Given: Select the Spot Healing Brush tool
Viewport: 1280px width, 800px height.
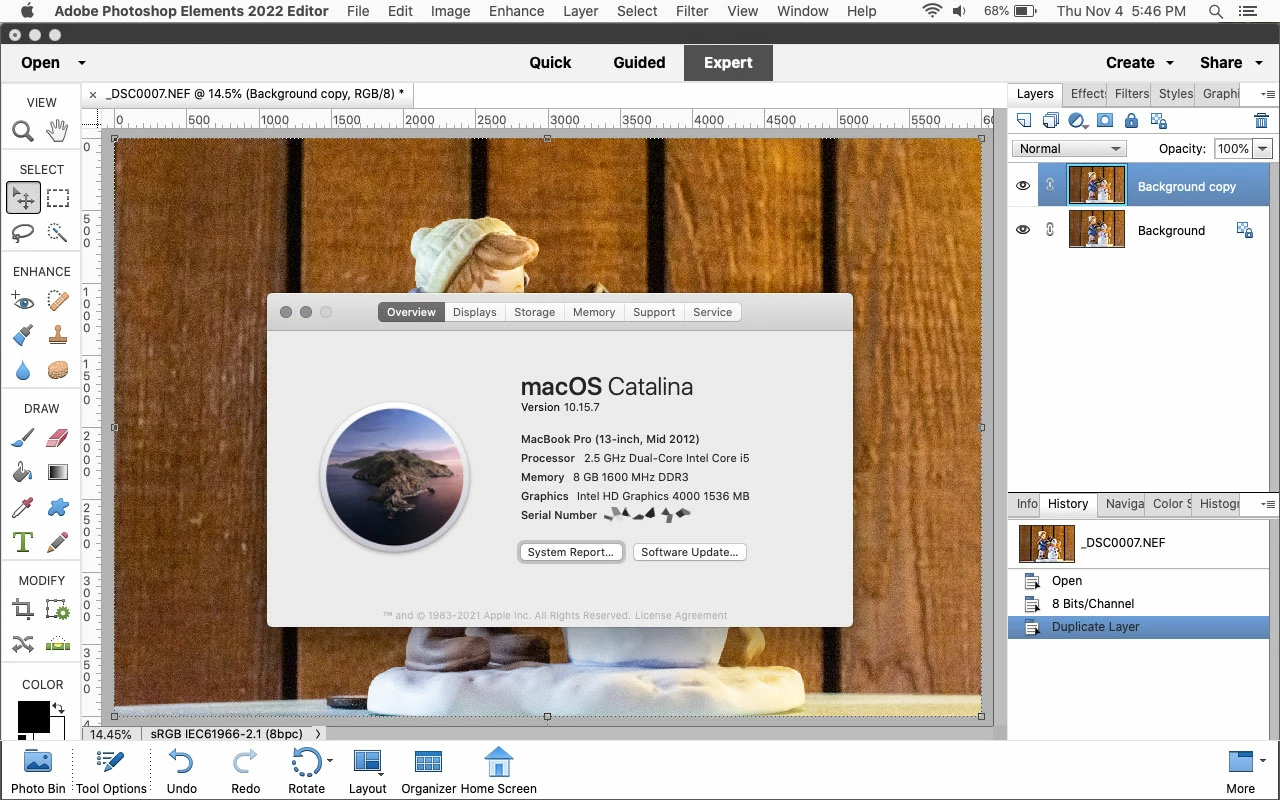Looking at the screenshot, I should [58, 300].
